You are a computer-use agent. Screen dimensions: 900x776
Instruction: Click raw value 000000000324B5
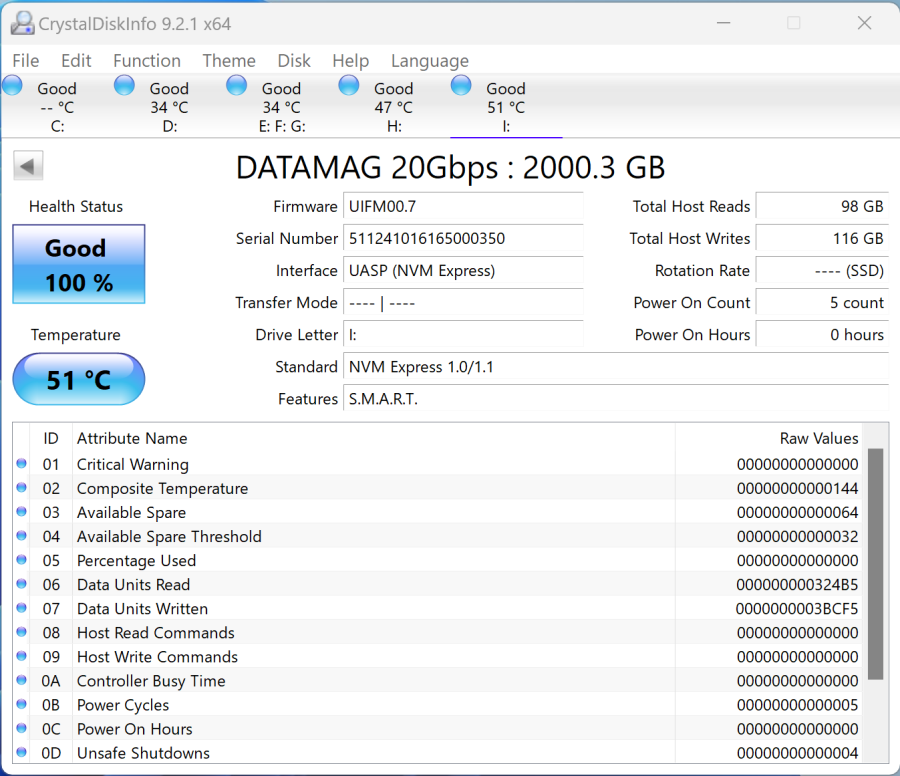[797, 585]
